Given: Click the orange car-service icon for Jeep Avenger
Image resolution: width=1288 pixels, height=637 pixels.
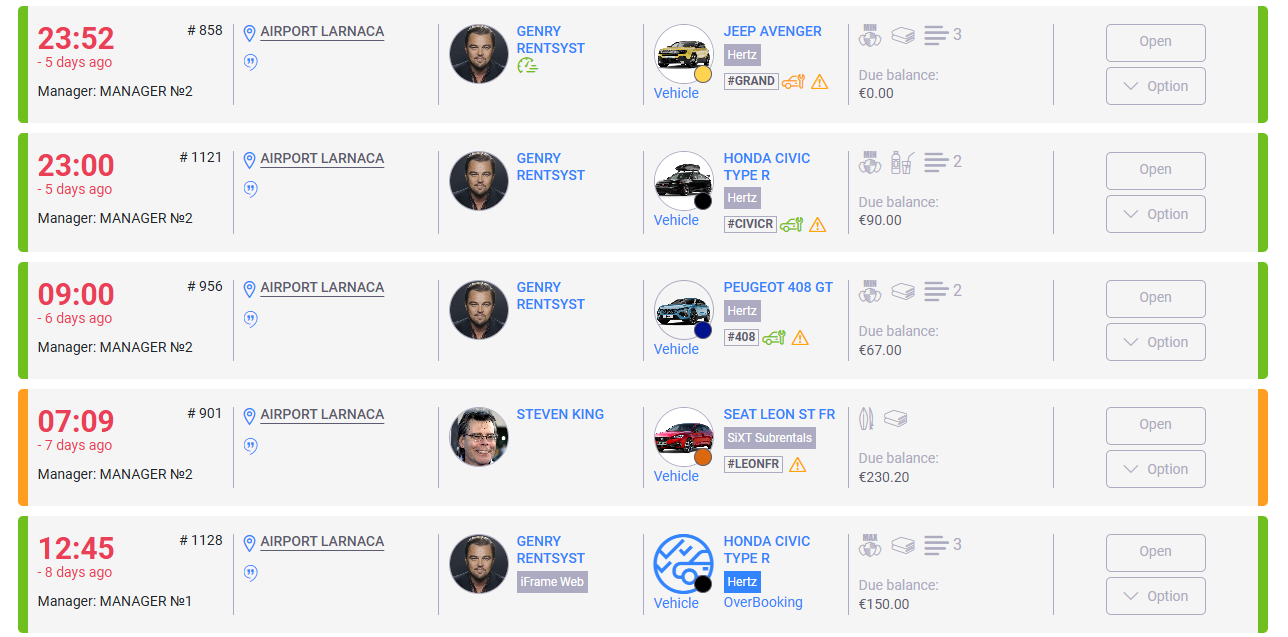Looking at the screenshot, I should pyautogui.click(x=793, y=82).
